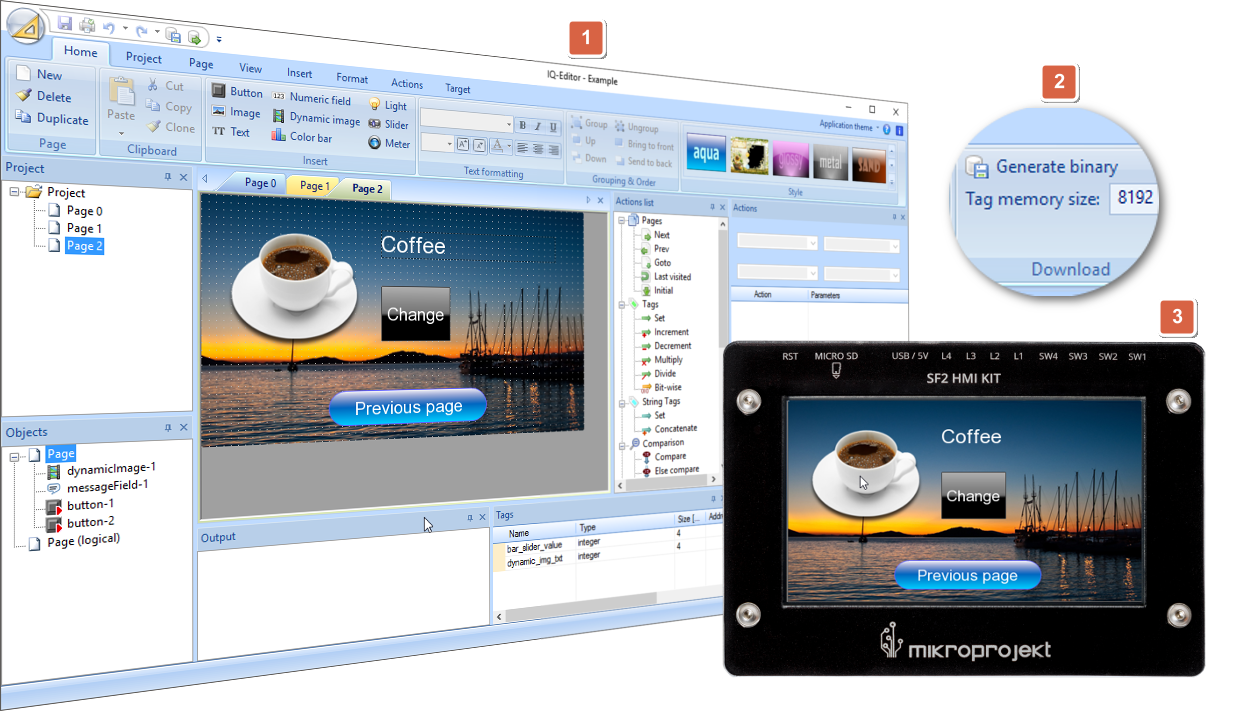Click Previous page button on editor canvas
This screenshot has height=711, width=1238.
[408, 407]
